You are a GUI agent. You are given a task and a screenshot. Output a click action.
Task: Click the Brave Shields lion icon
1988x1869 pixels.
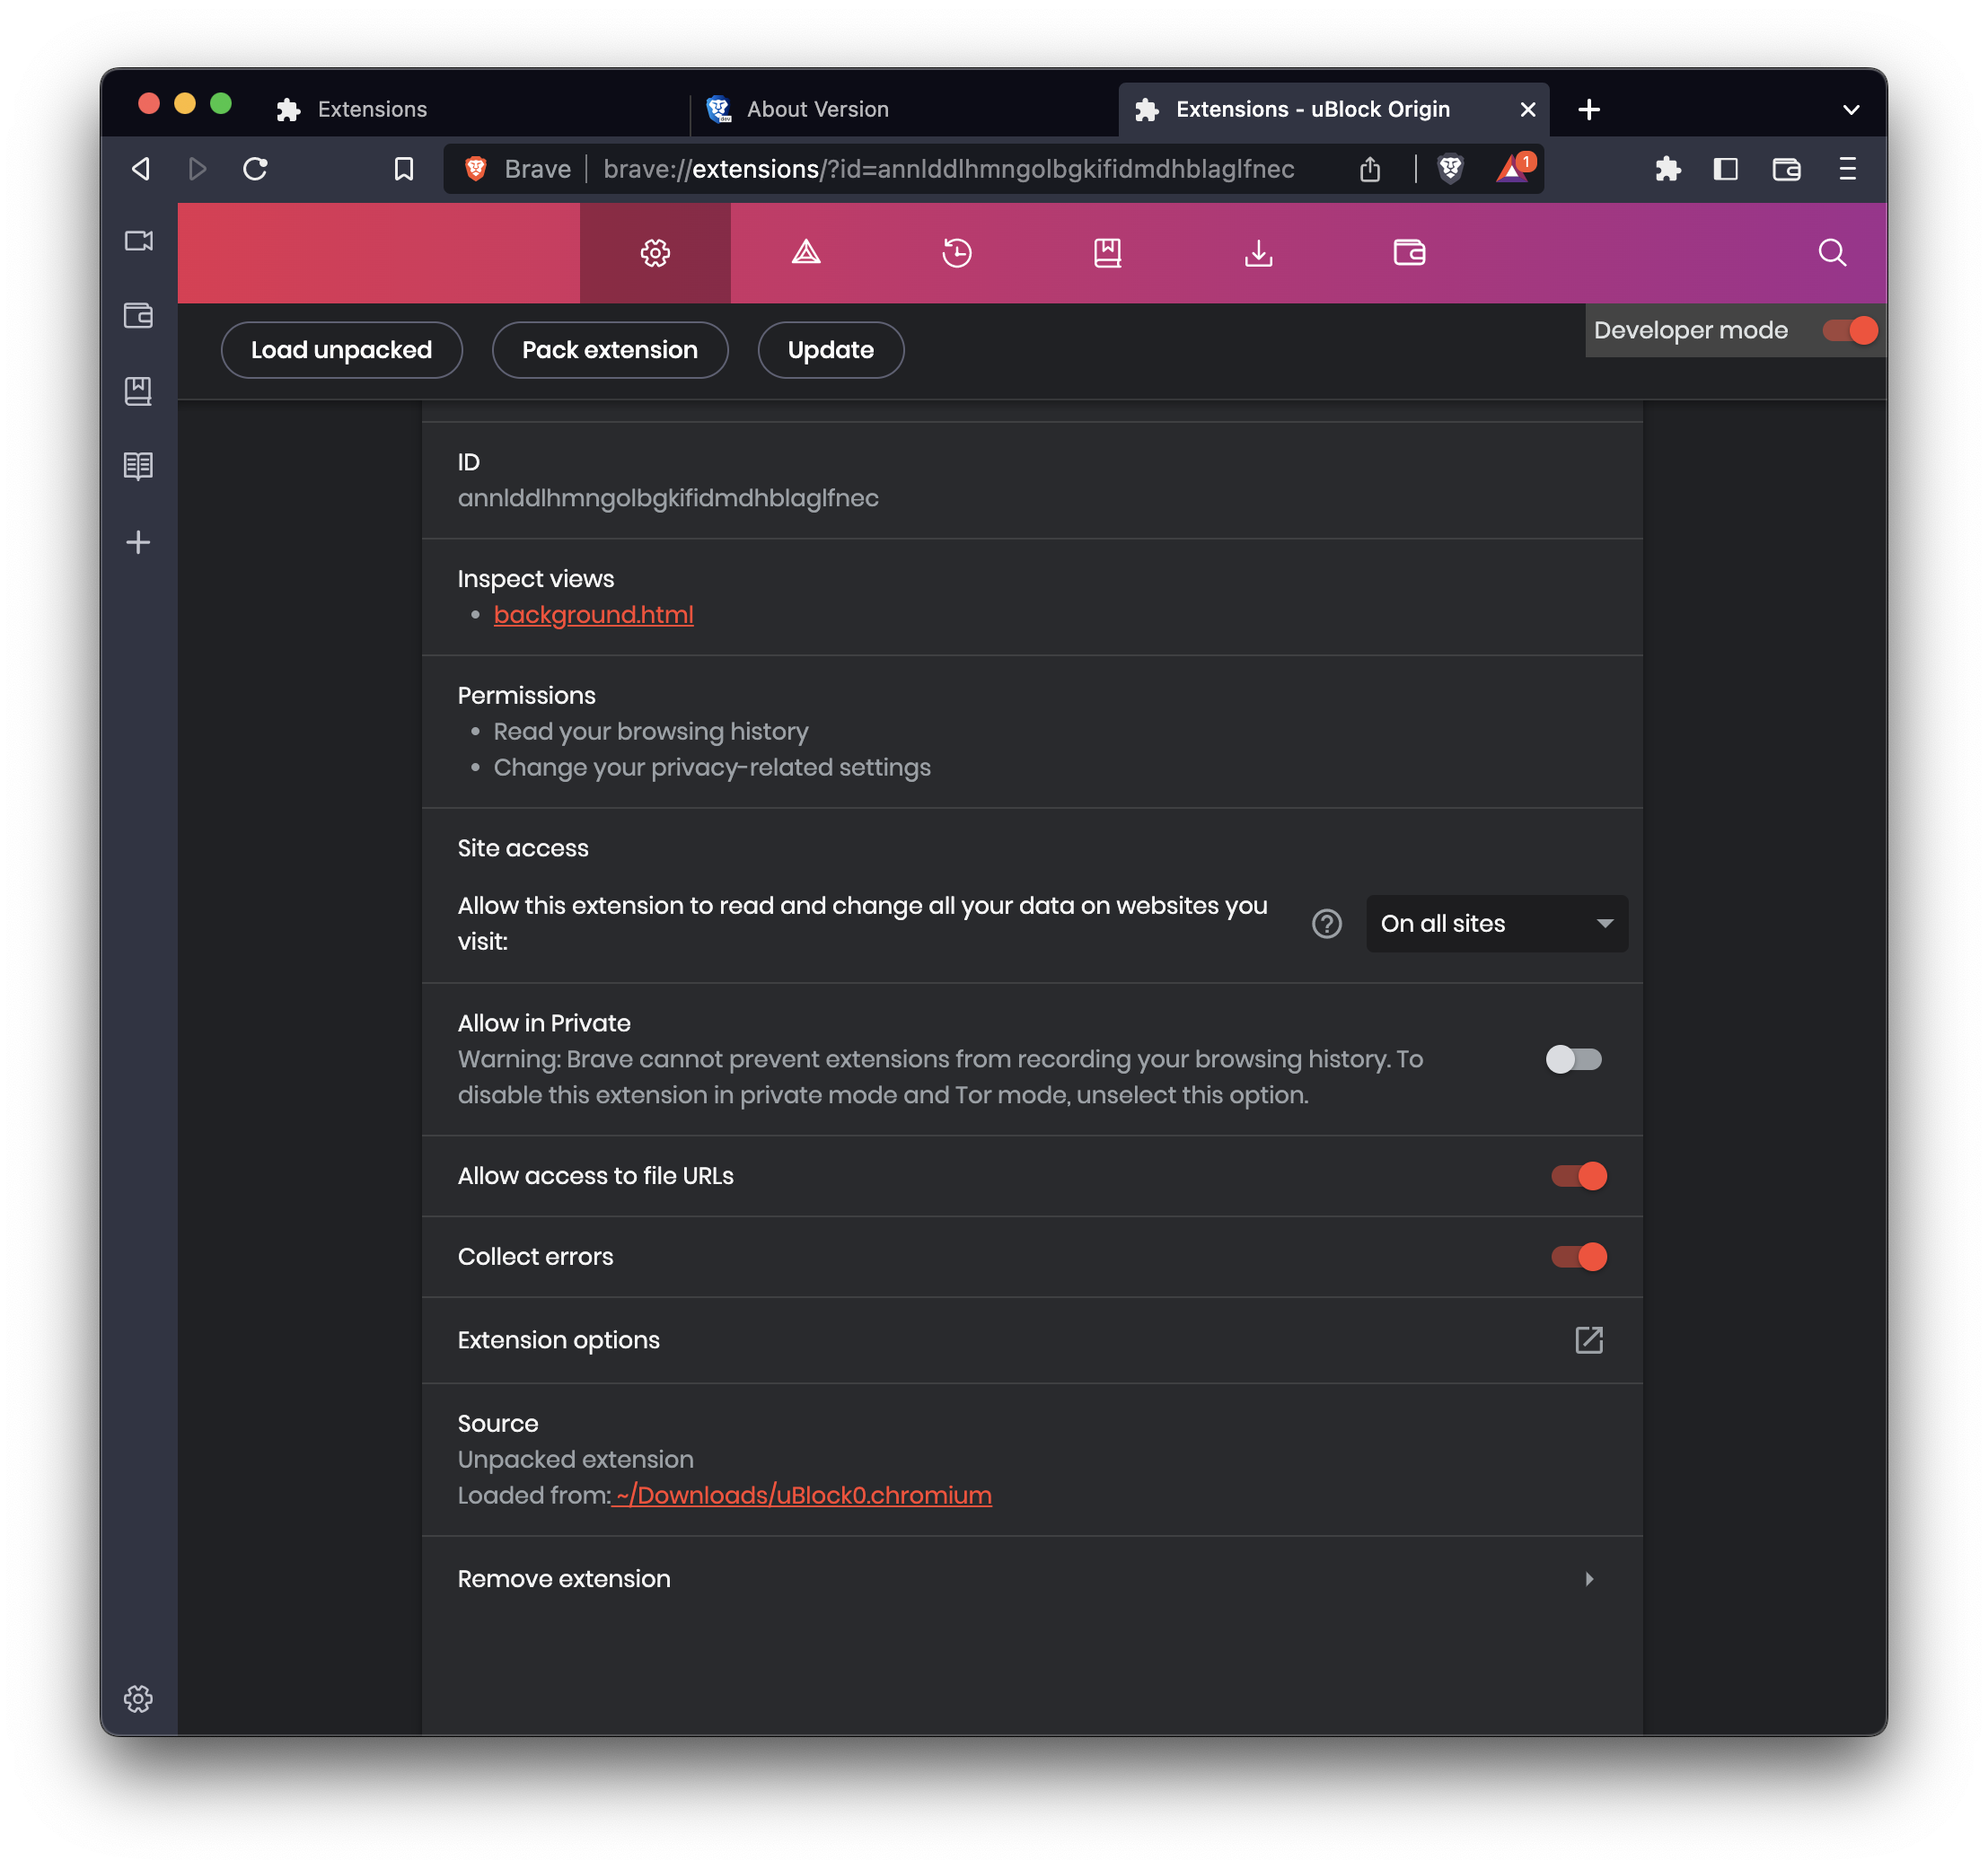point(1450,169)
